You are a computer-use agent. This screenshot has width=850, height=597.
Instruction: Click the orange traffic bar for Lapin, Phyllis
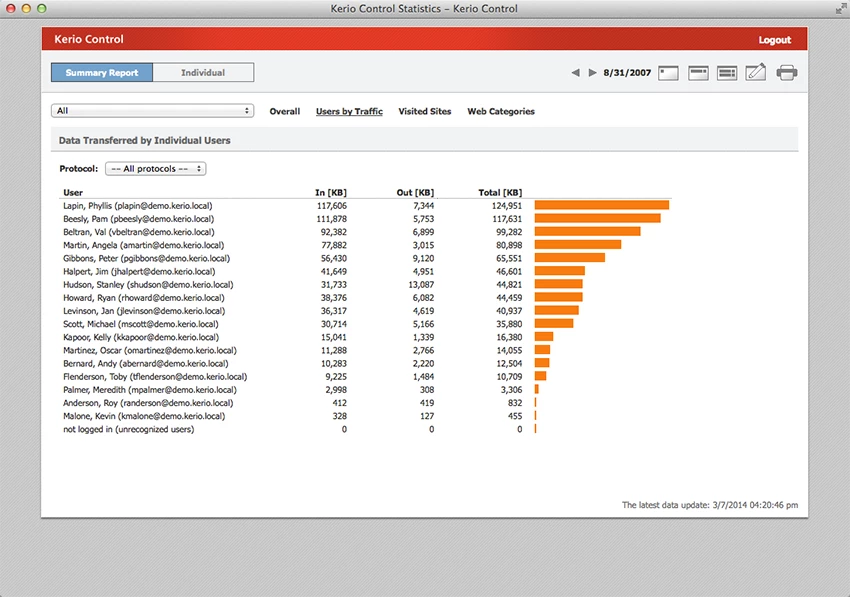(601, 205)
